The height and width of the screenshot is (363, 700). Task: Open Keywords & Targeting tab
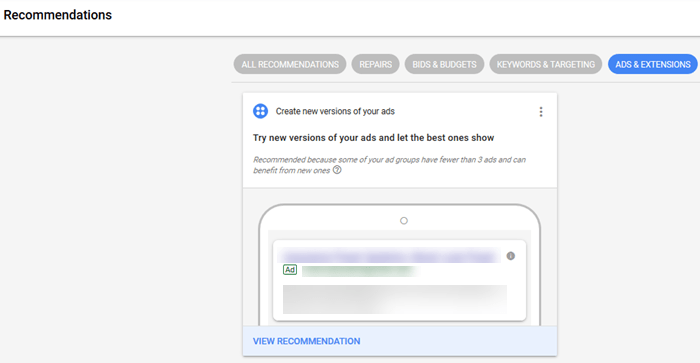coord(546,64)
